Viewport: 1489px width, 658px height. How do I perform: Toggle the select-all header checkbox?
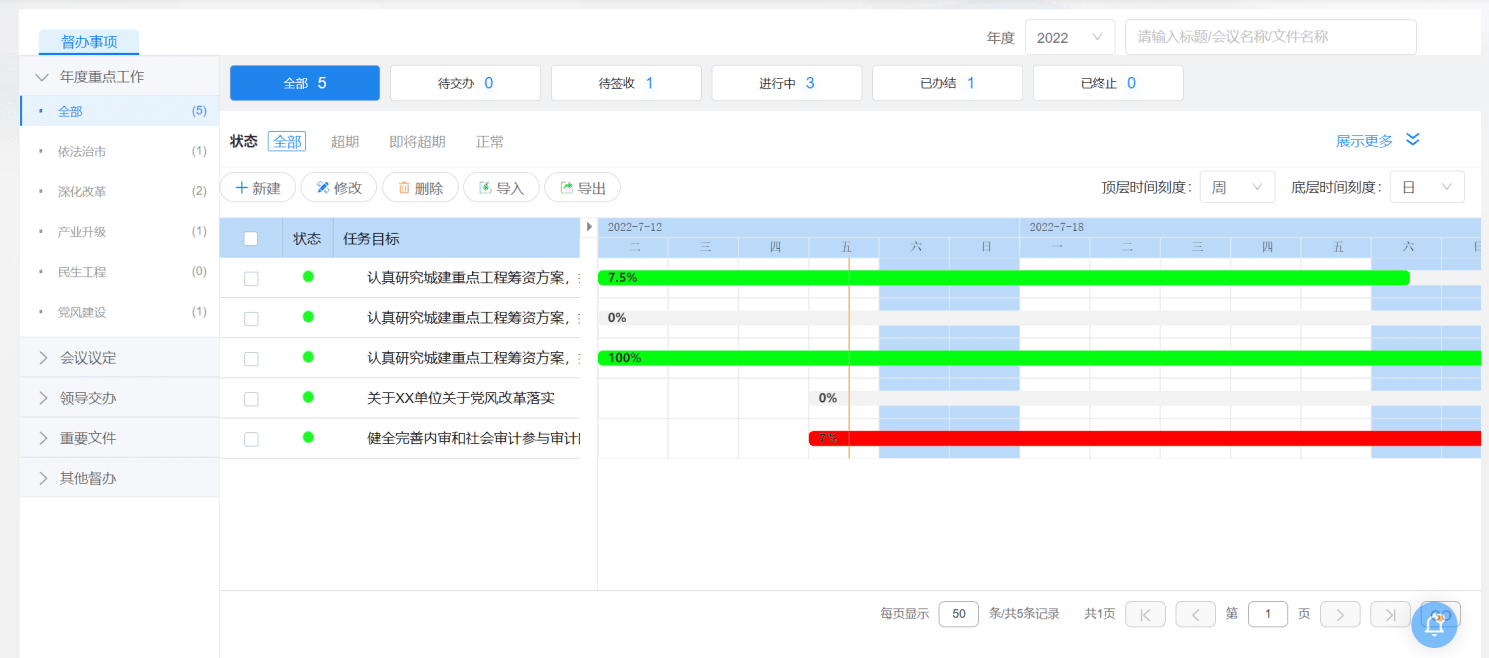coord(251,238)
